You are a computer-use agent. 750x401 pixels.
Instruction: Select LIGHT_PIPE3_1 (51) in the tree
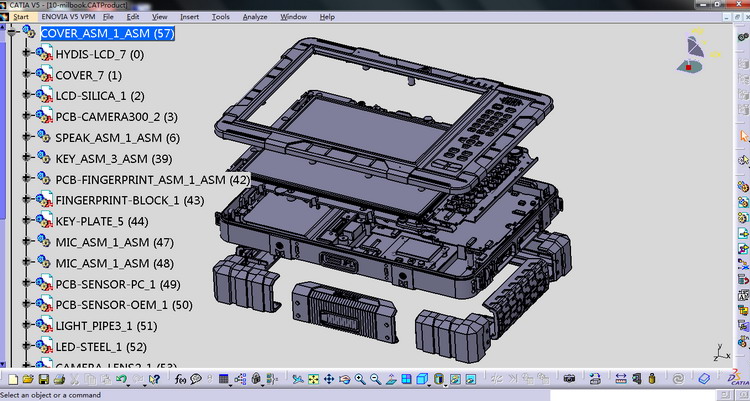click(106, 326)
